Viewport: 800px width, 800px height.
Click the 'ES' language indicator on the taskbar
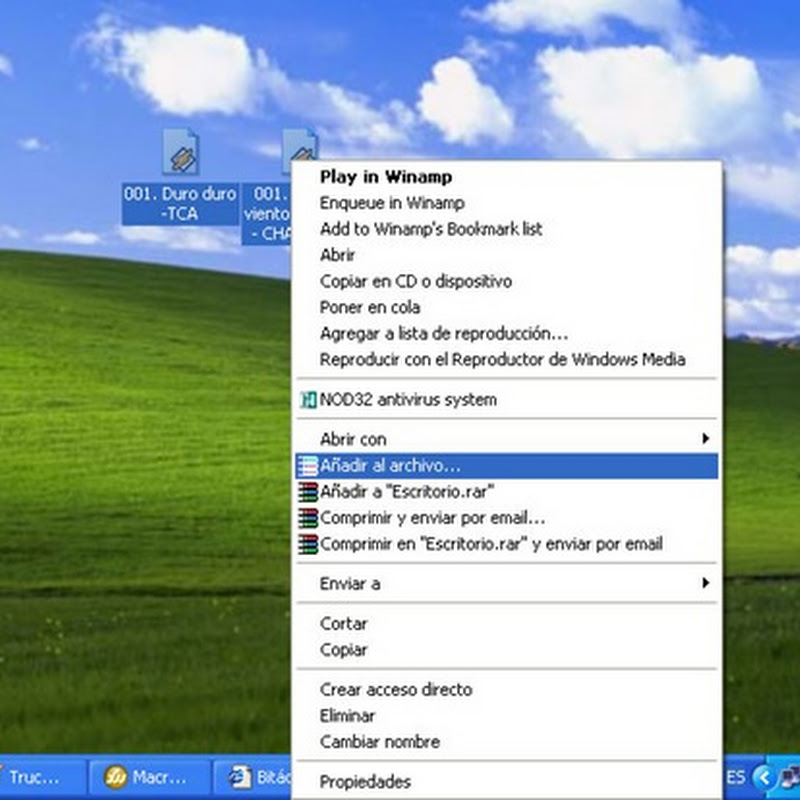736,778
